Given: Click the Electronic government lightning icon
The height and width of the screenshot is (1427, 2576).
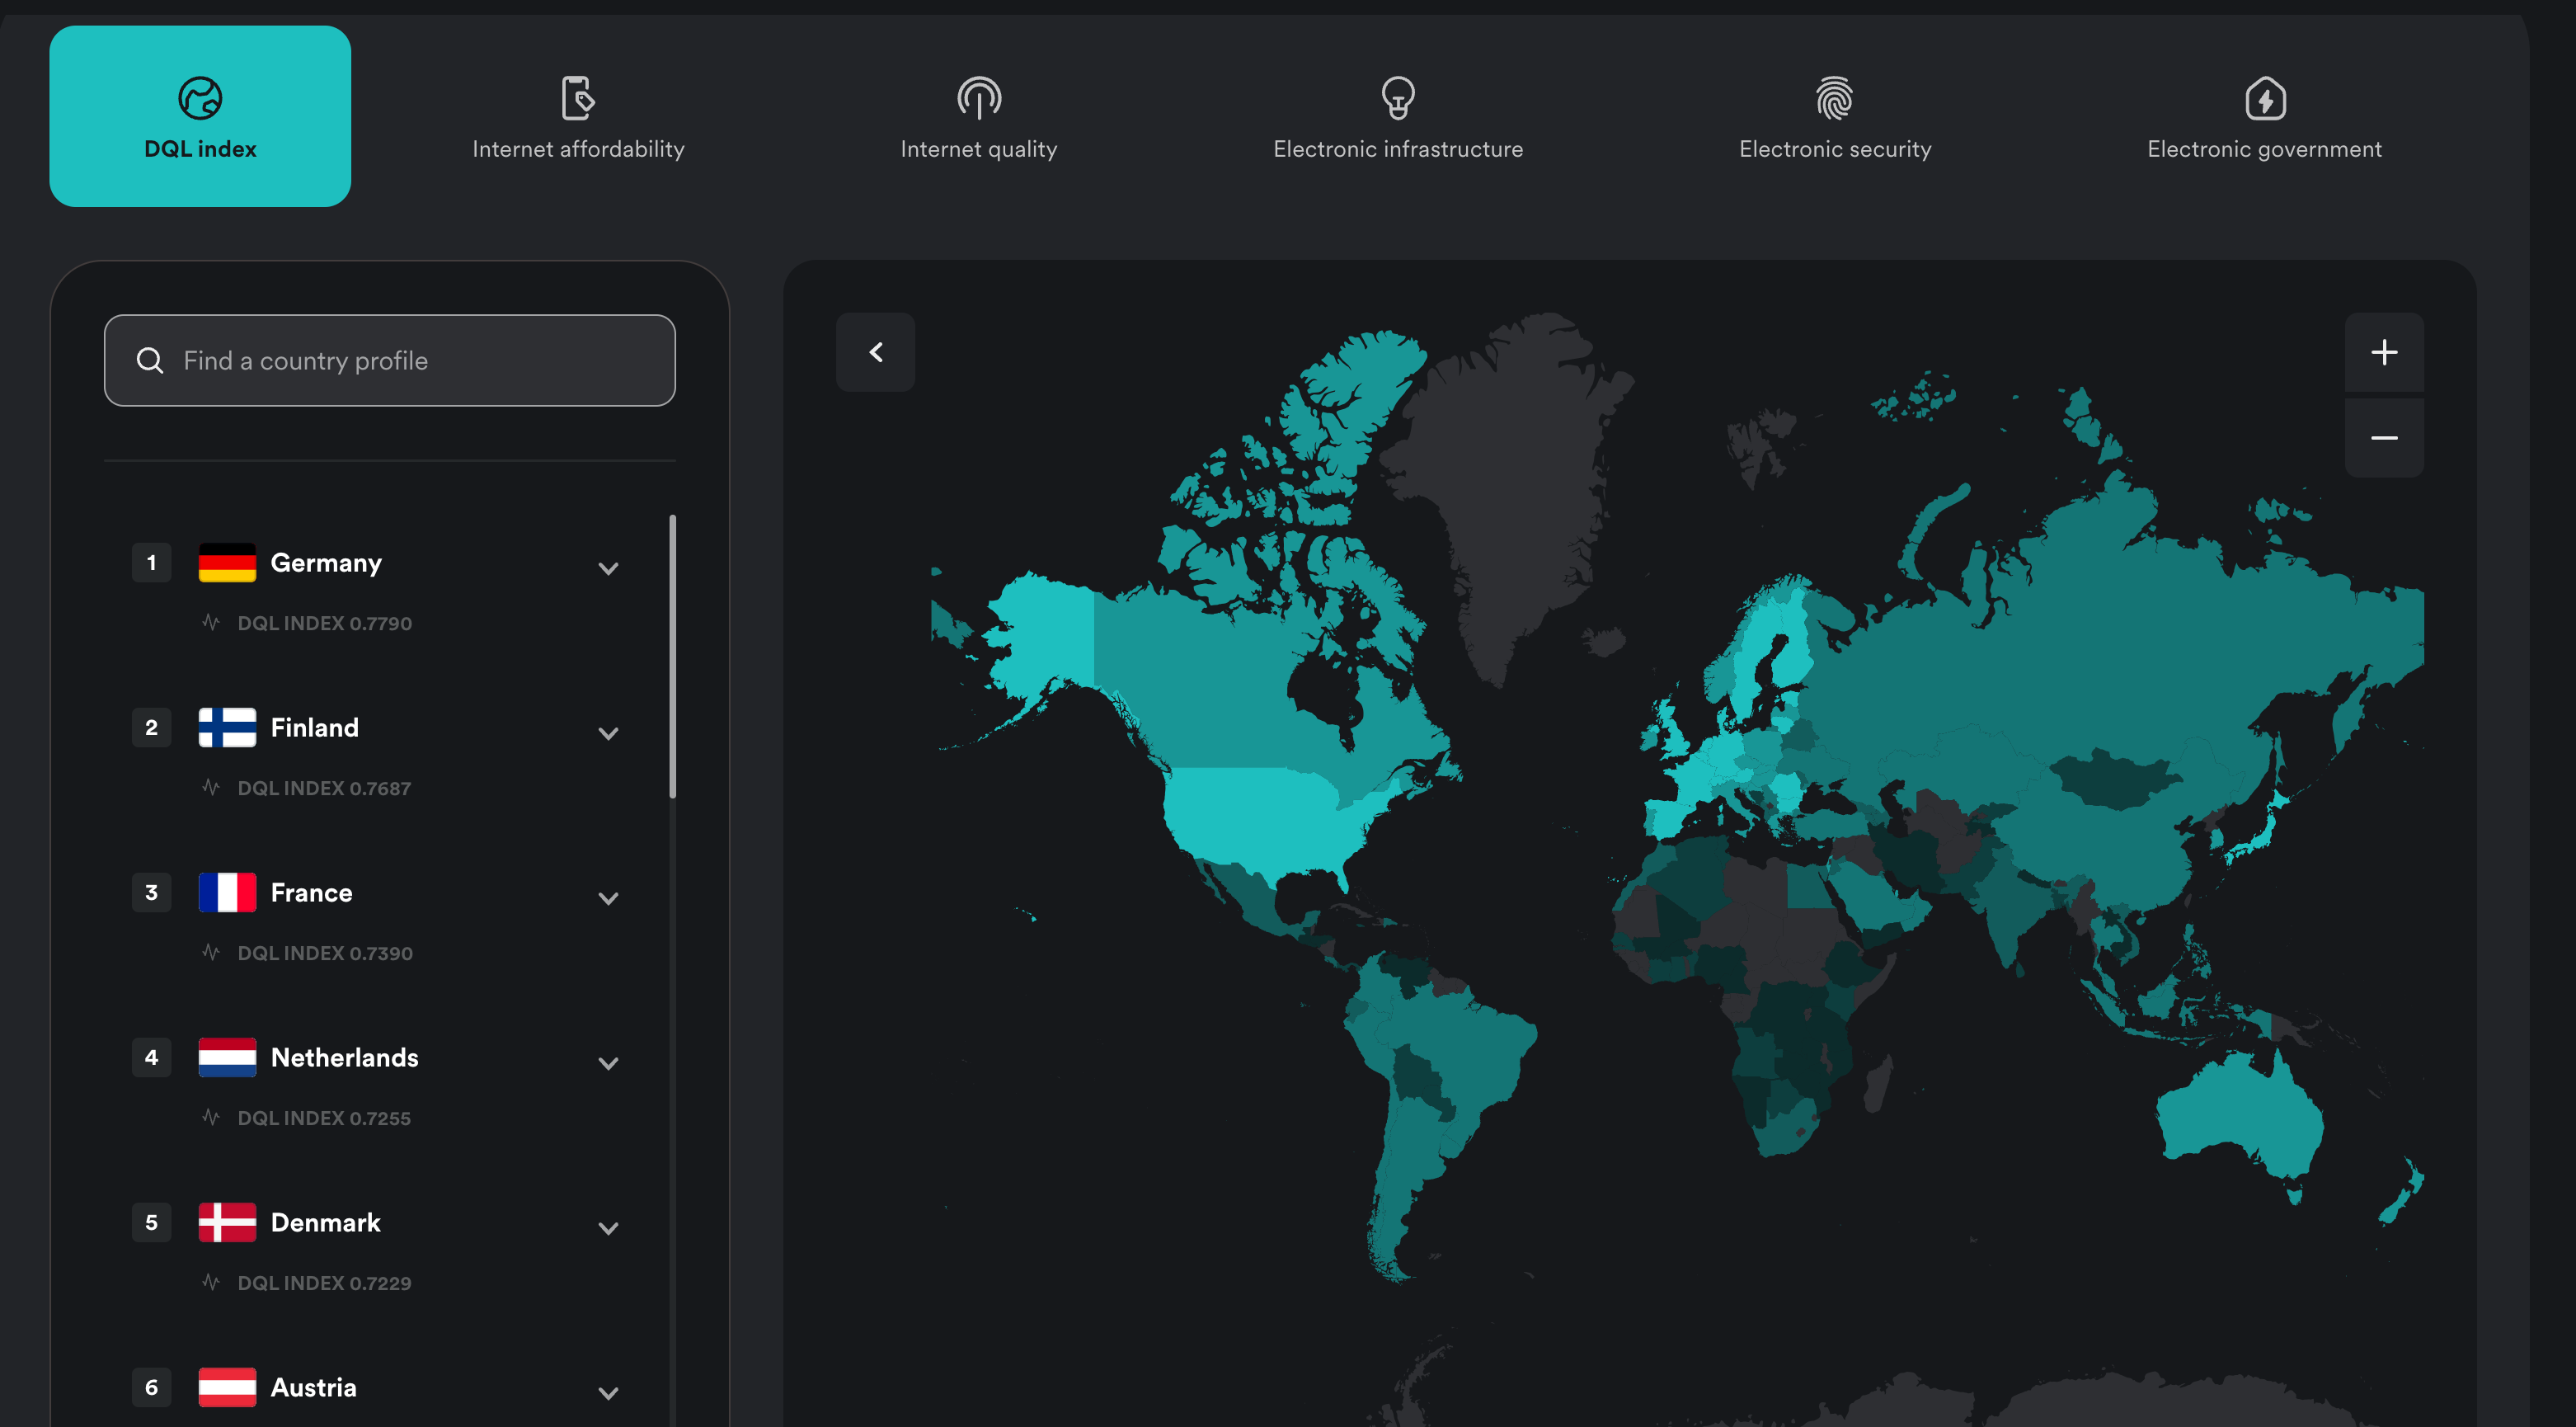Looking at the screenshot, I should pyautogui.click(x=2264, y=99).
